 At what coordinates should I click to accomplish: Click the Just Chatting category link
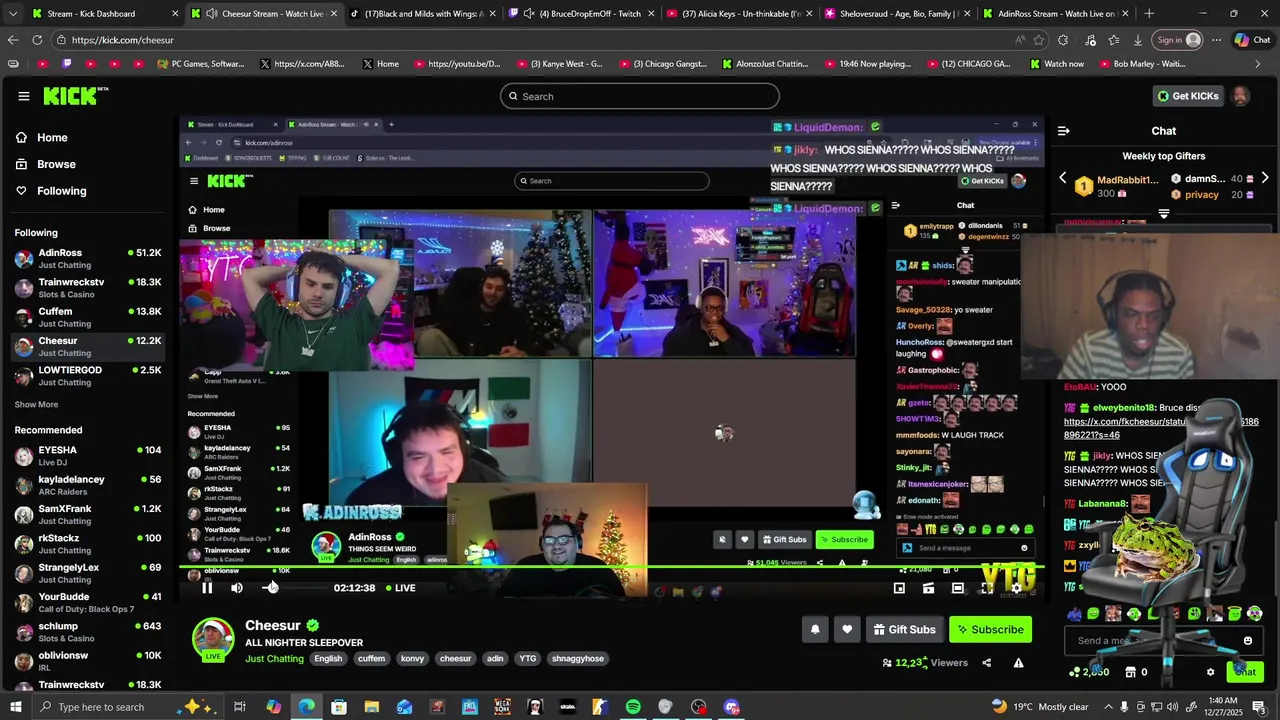pyautogui.click(x=274, y=659)
